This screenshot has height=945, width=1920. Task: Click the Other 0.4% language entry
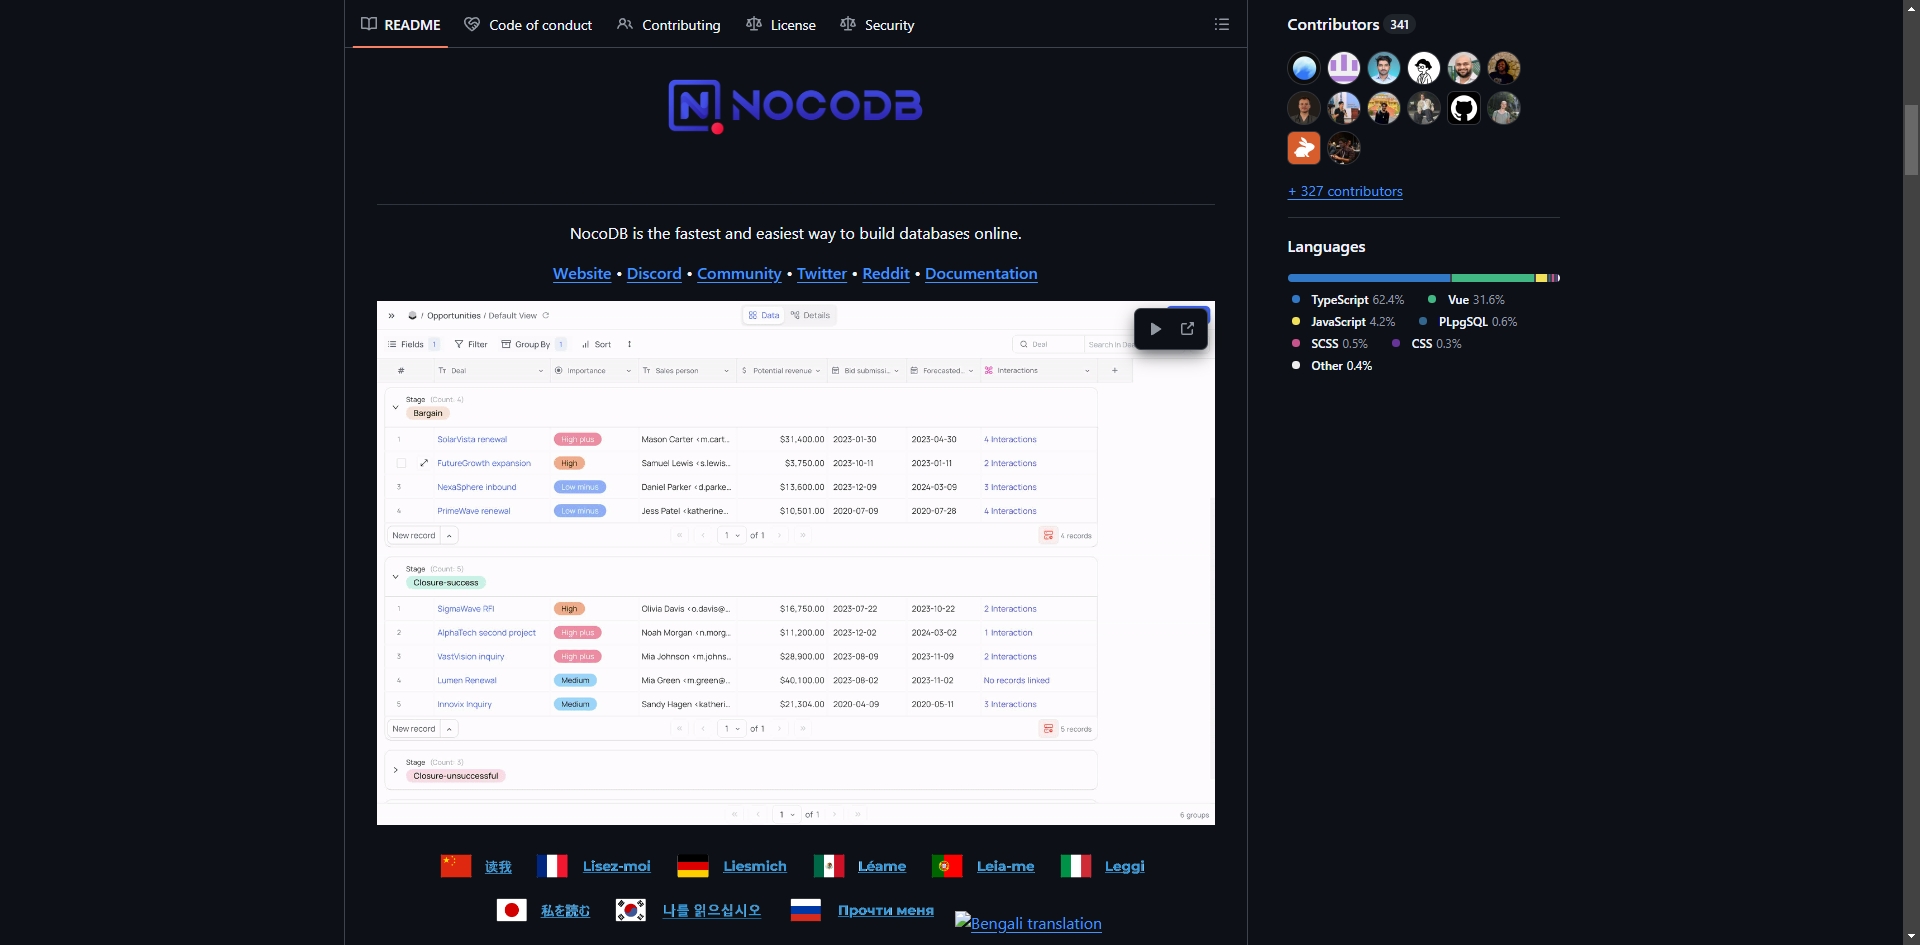point(1331,366)
